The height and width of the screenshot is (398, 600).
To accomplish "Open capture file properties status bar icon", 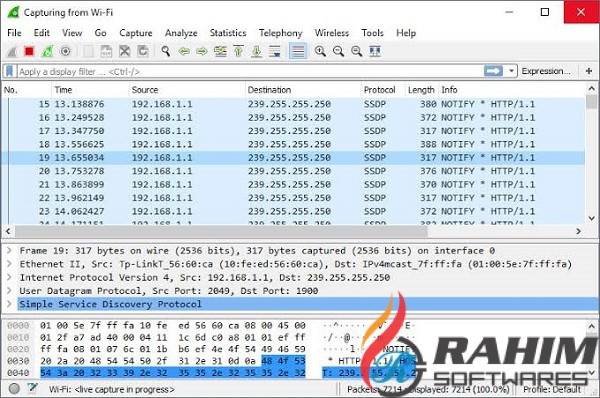I will point(33,389).
